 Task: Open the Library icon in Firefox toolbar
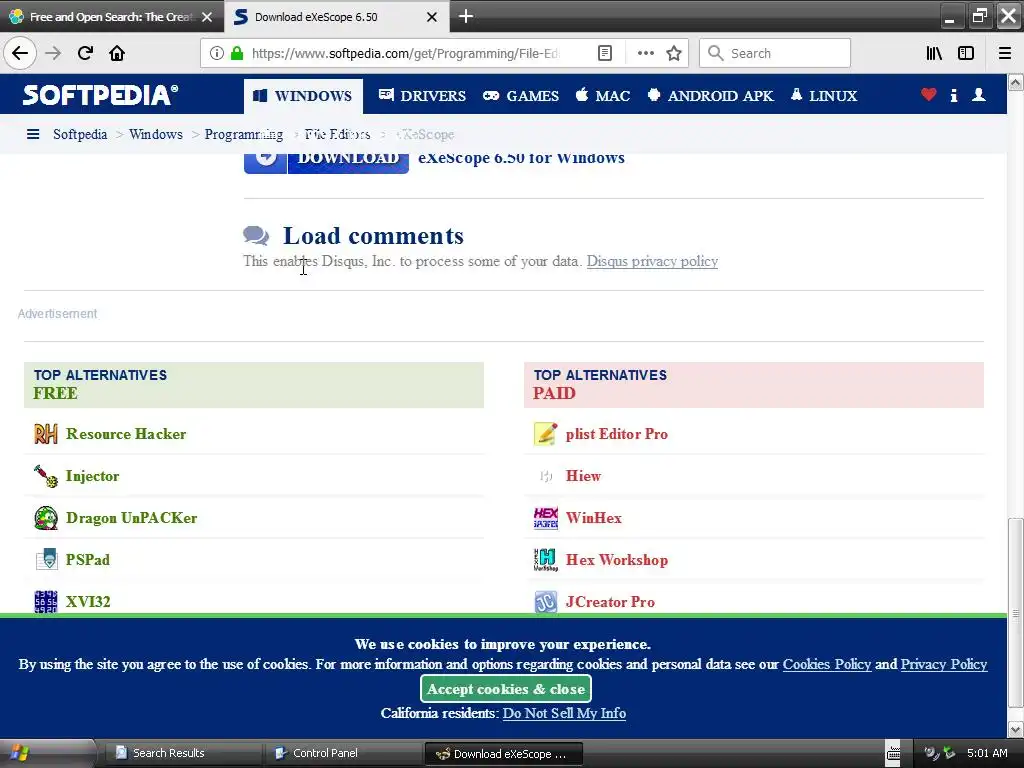pos(934,53)
